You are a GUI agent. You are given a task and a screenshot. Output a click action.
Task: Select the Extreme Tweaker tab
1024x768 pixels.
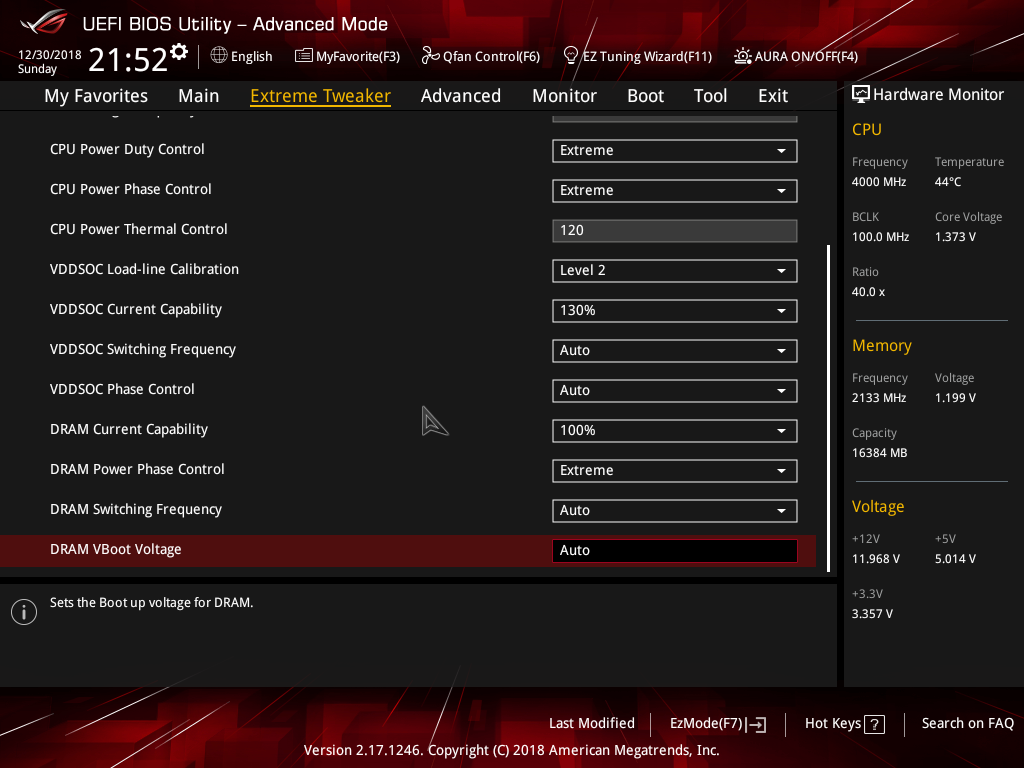321,96
